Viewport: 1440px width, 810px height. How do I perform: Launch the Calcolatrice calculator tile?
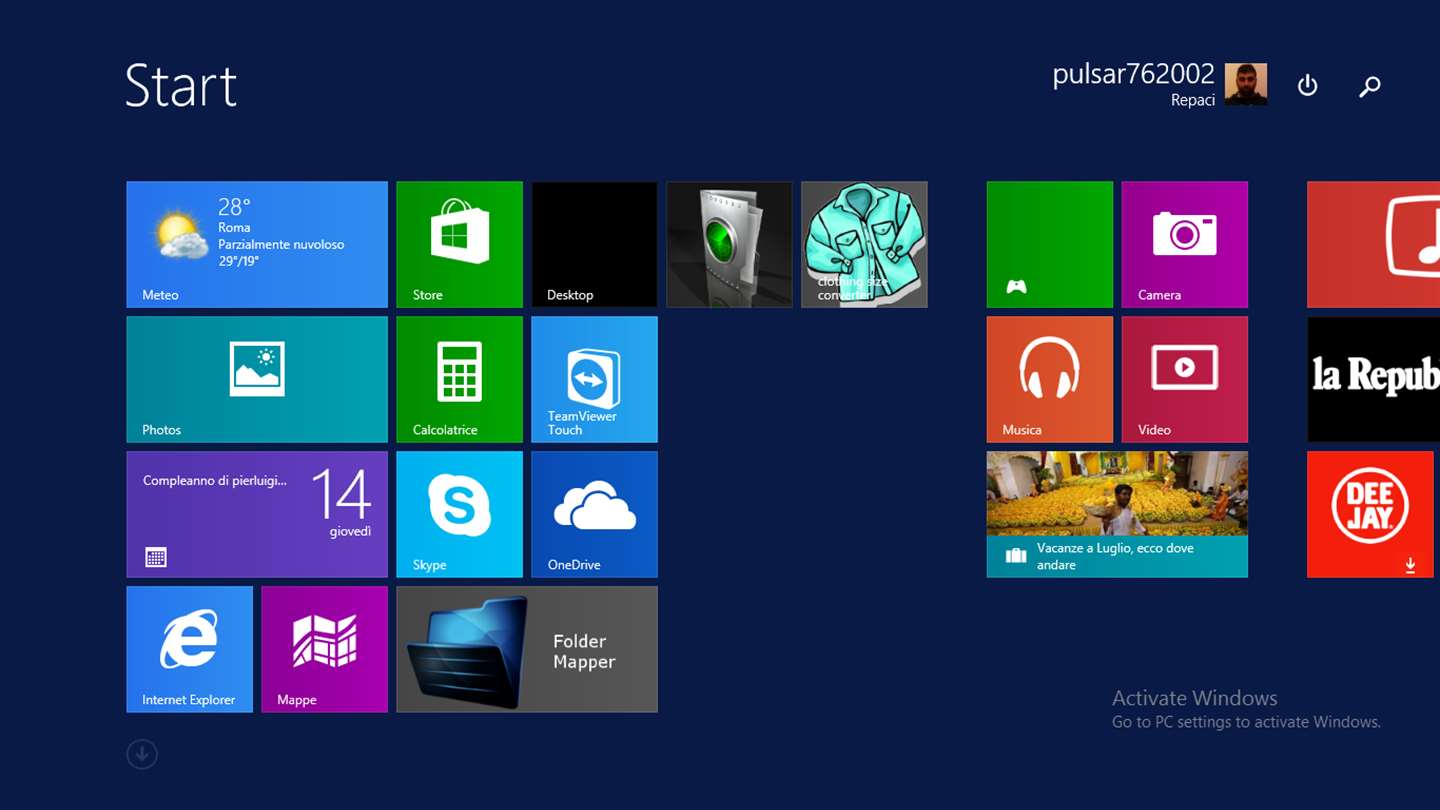point(459,379)
